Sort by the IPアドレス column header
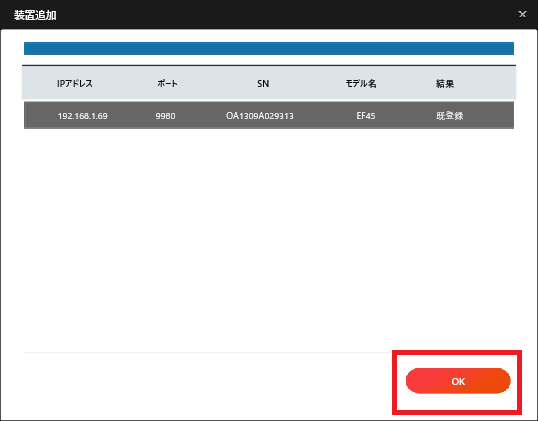This screenshot has width=538, height=421. 75,83
